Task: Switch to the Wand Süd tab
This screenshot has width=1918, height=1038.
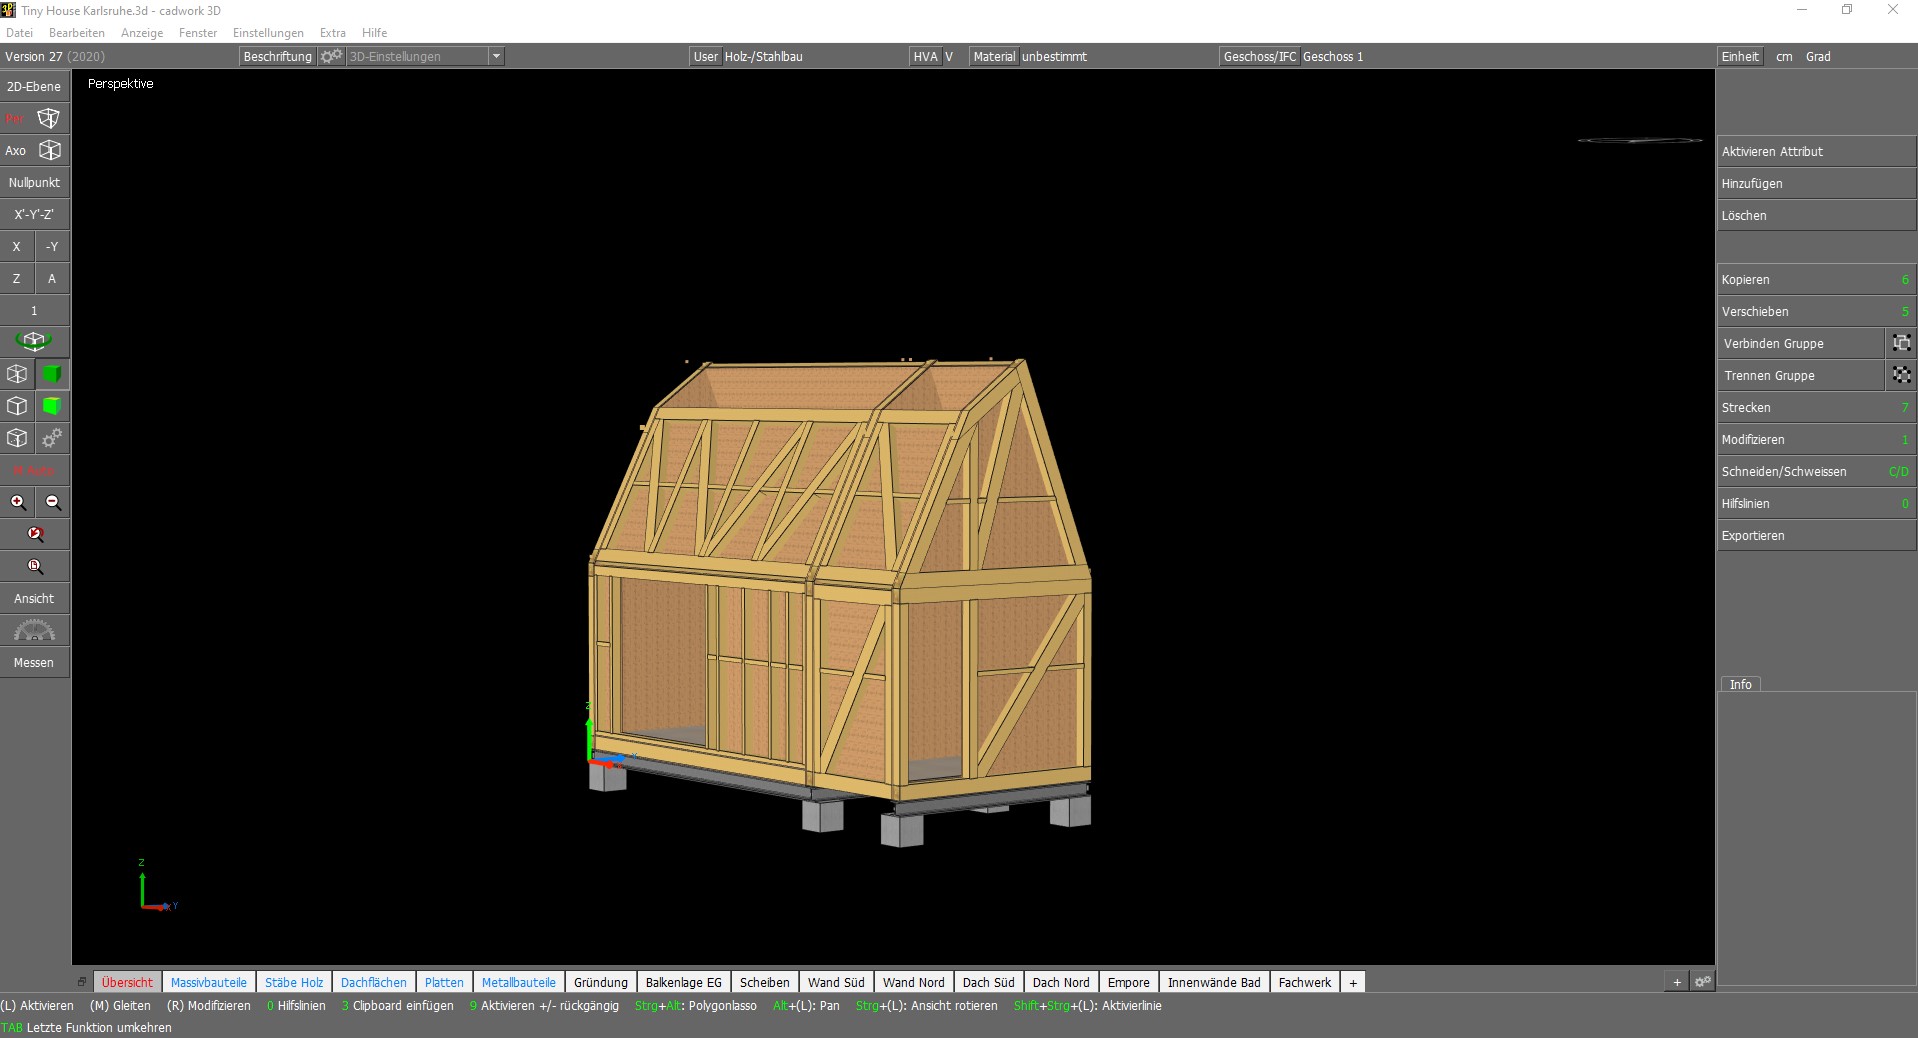Action: [x=836, y=982]
